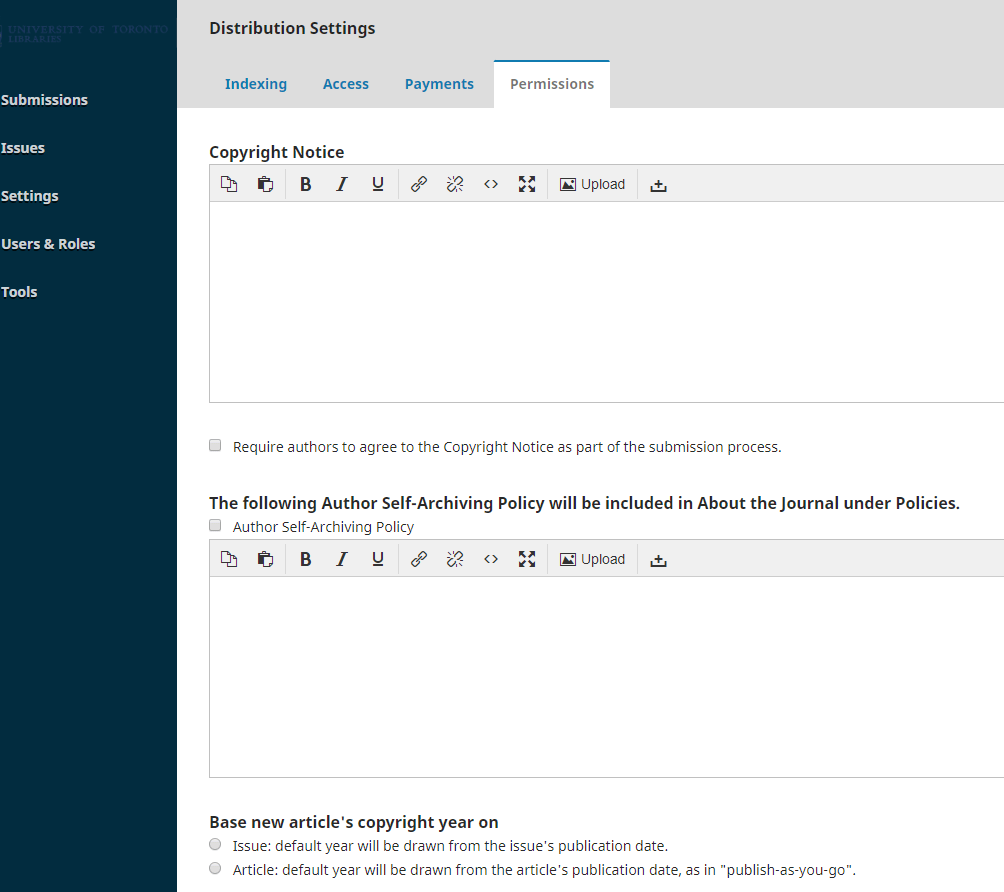The image size is (1004, 892).
Task: Switch to the Access tab
Action: 346,84
